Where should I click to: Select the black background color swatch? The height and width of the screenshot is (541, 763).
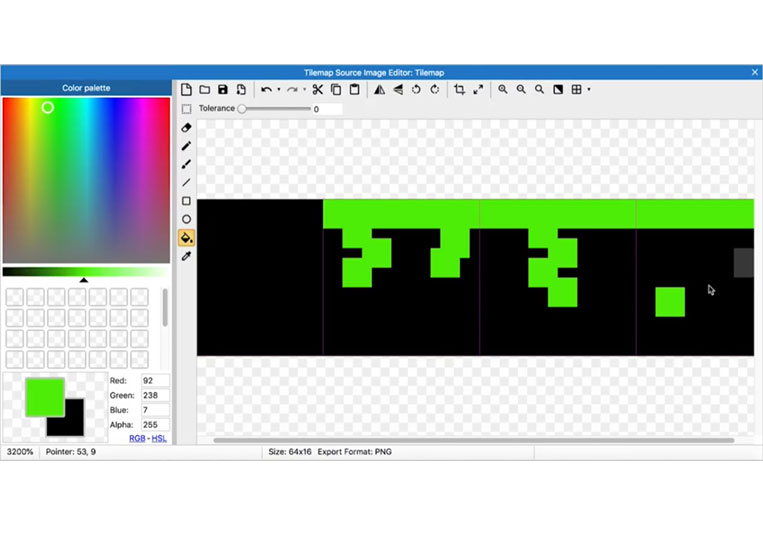(71, 423)
